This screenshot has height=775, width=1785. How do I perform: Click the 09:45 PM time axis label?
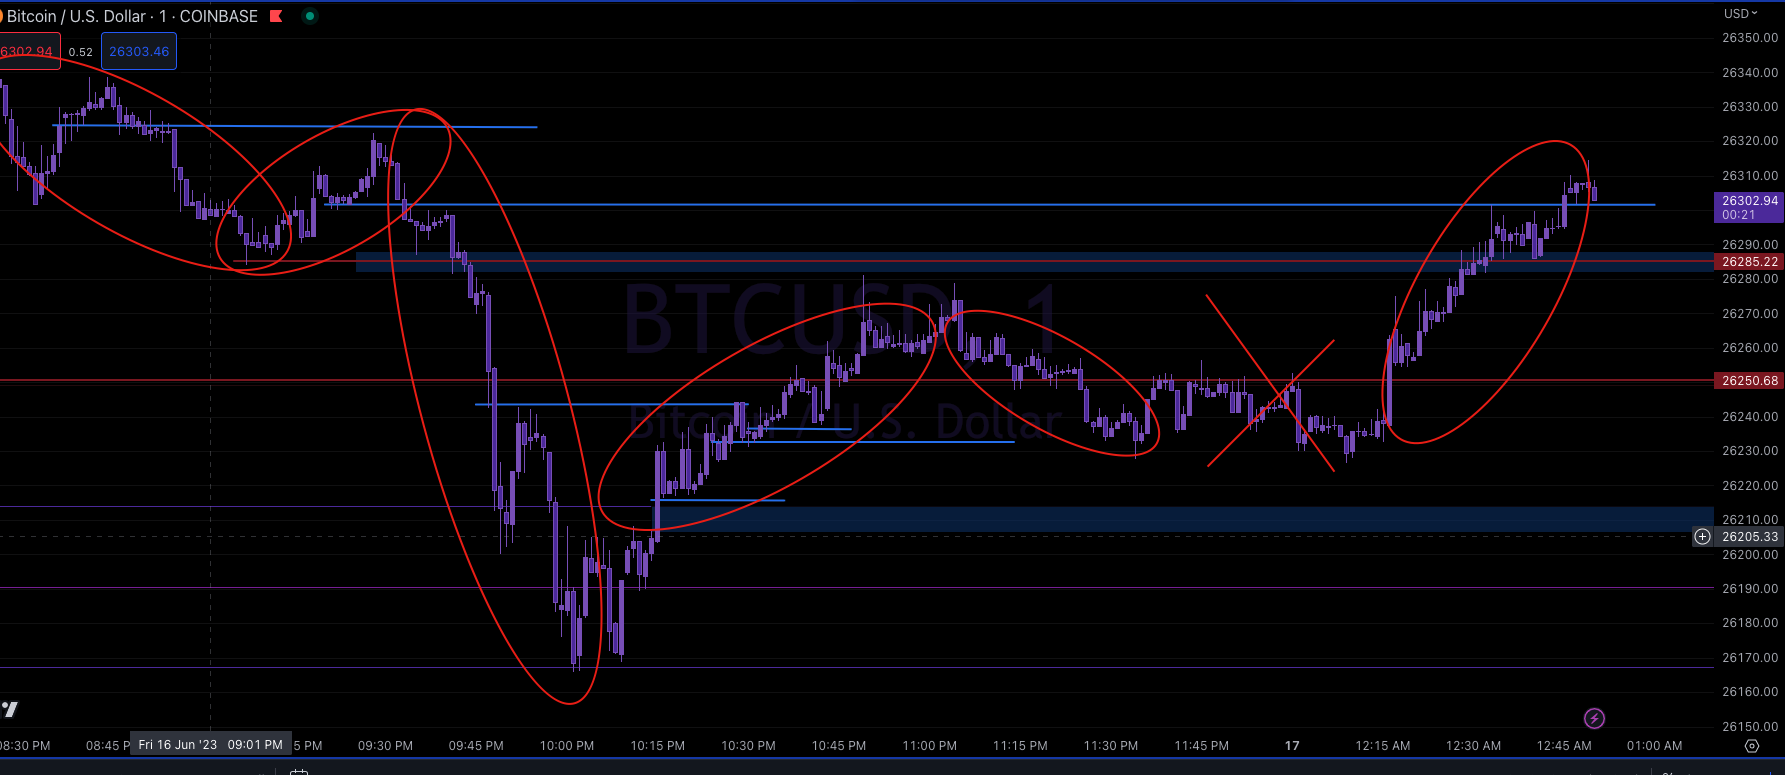476,746
